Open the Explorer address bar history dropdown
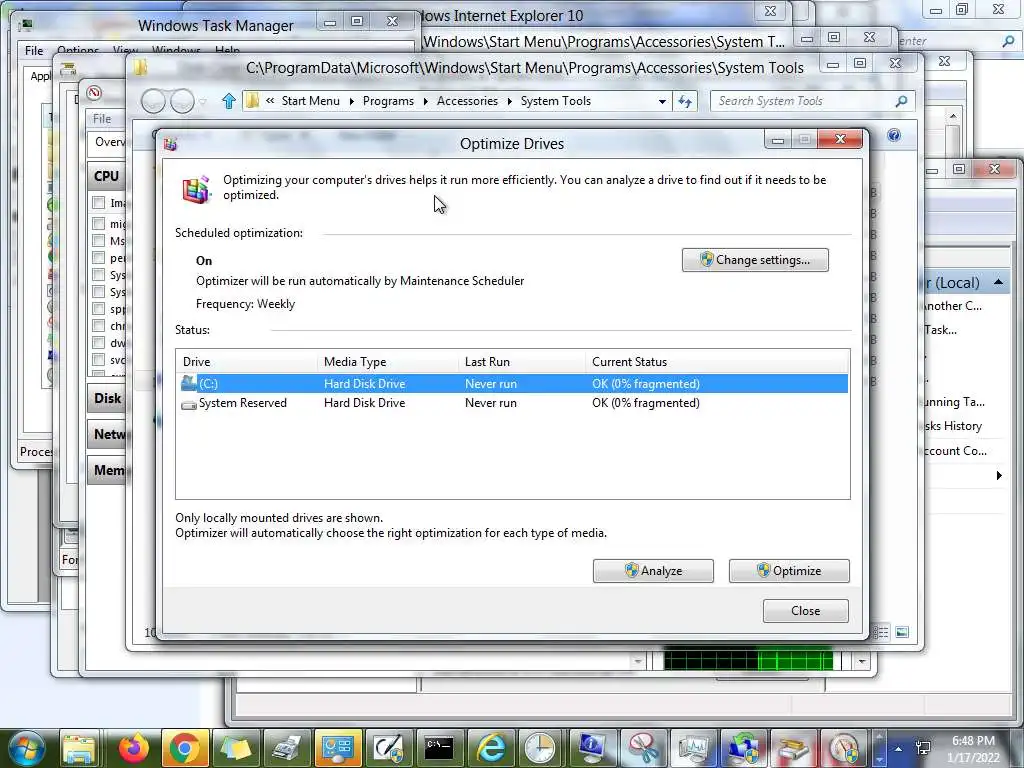The width and height of the screenshot is (1024, 768). (x=662, y=101)
